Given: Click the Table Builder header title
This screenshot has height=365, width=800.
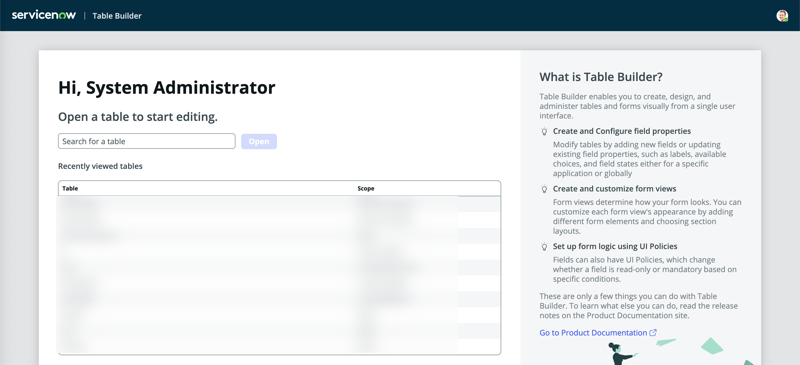Looking at the screenshot, I should [x=117, y=16].
